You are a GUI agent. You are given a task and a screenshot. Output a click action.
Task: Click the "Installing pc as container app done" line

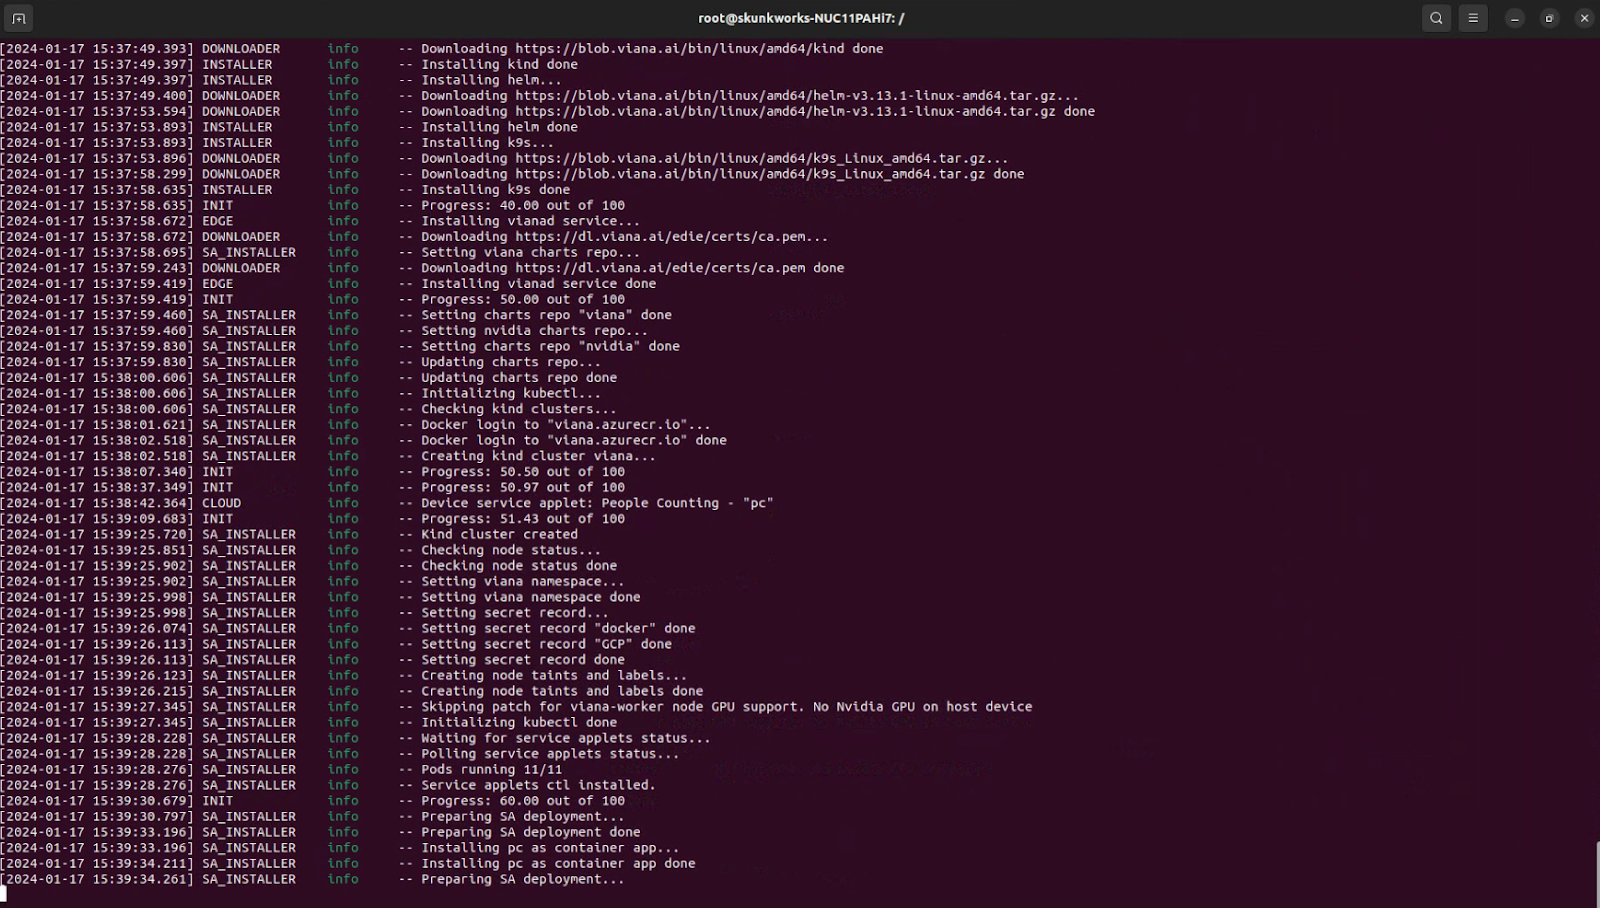point(557,863)
